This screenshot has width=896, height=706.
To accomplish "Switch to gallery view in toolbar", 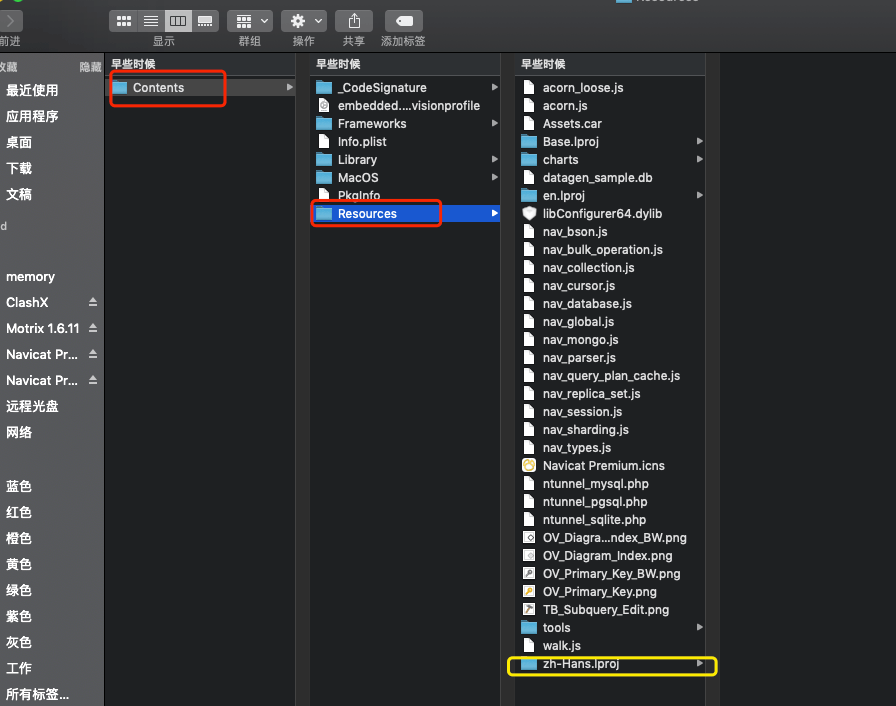I will pos(205,21).
